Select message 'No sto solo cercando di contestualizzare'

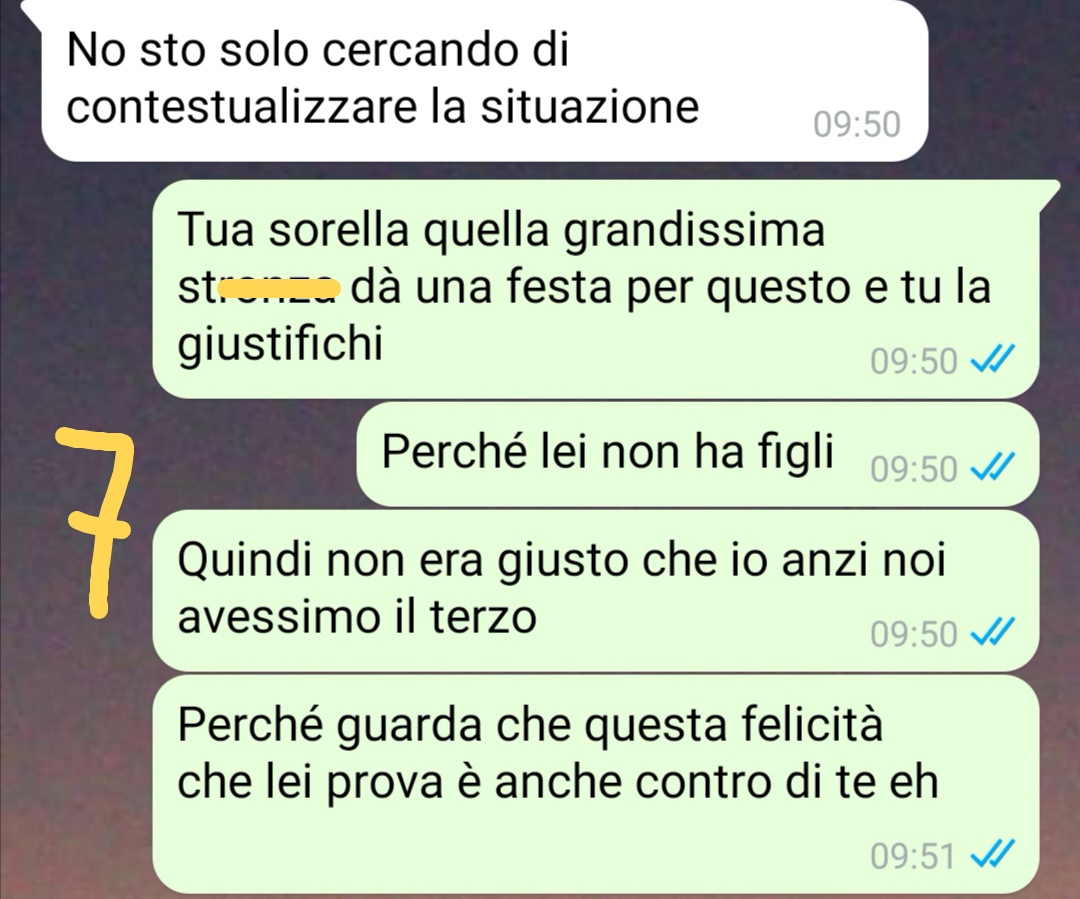tap(484, 79)
